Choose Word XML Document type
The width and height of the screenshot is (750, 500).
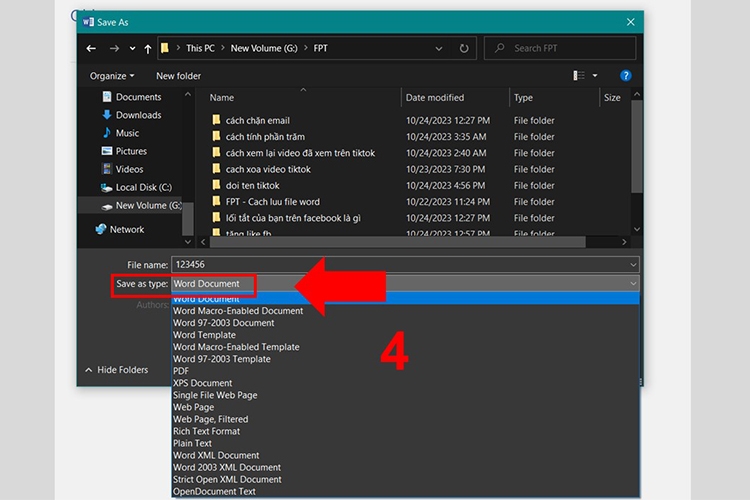point(405,456)
